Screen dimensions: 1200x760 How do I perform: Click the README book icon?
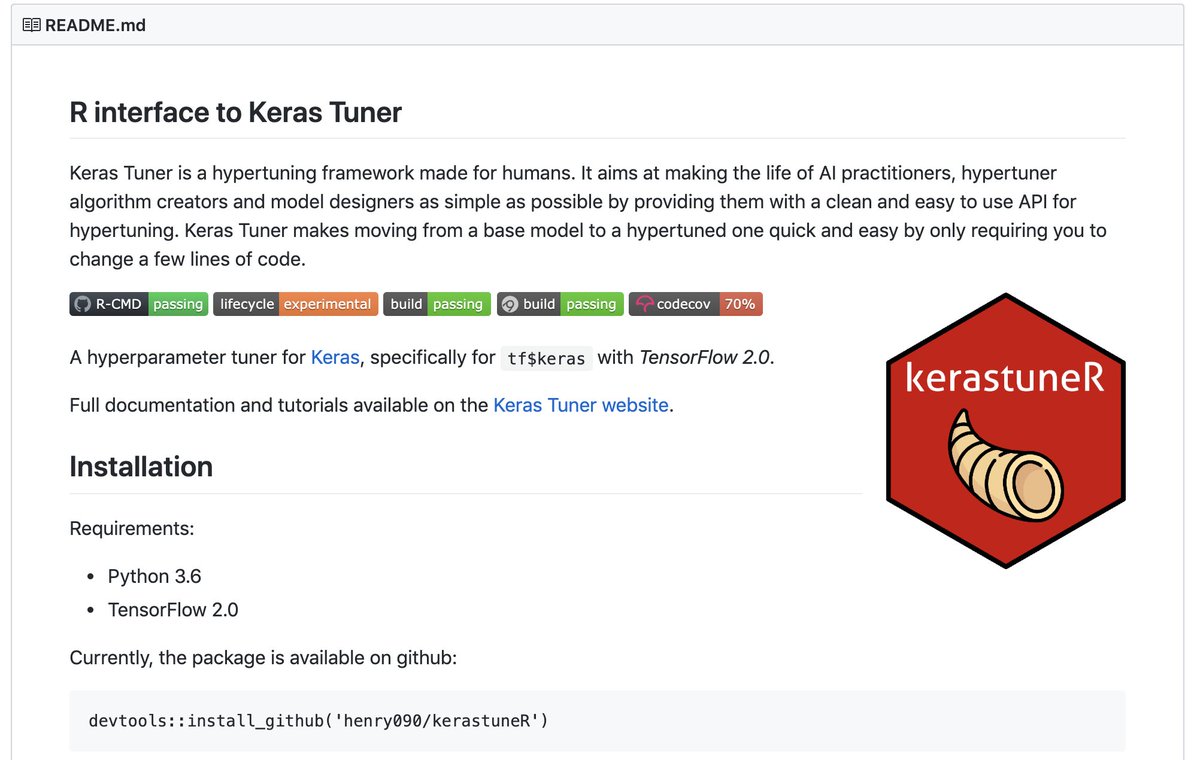[31, 25]
